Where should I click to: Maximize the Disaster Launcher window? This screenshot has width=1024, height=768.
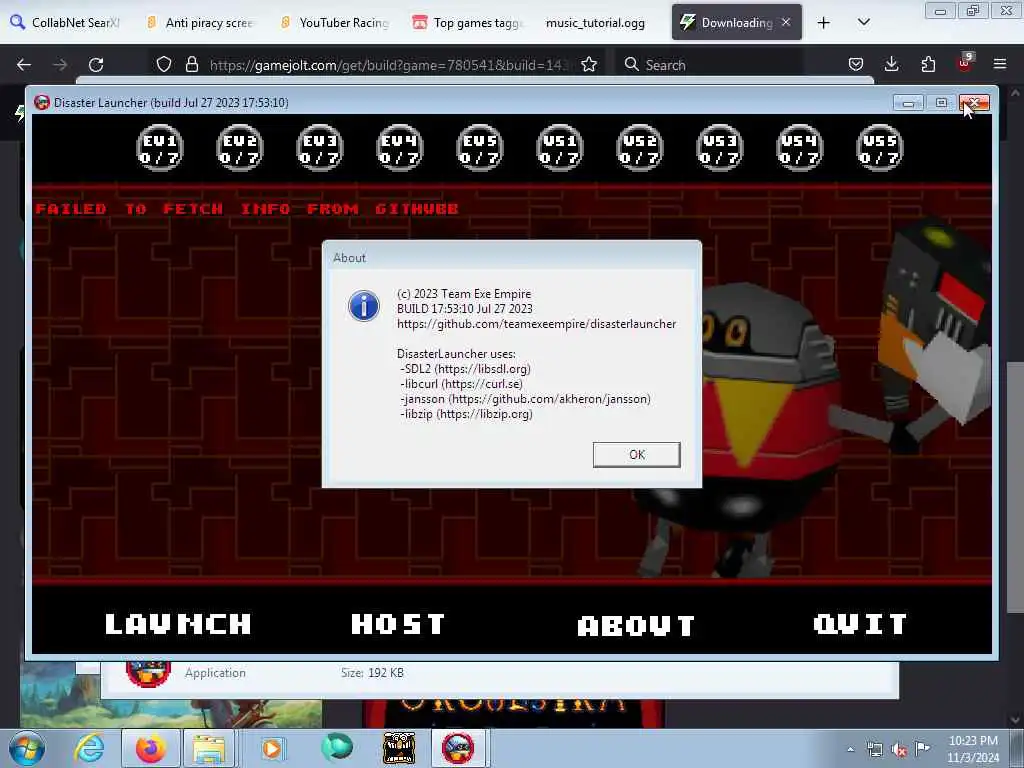[x=941, y=103]
